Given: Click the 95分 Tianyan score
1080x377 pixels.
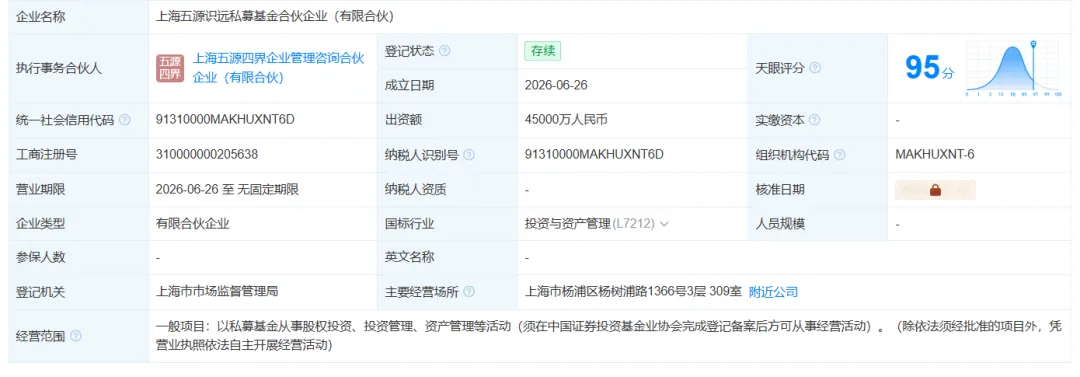Looking at the screenshot, I should [x=929, y=68].
